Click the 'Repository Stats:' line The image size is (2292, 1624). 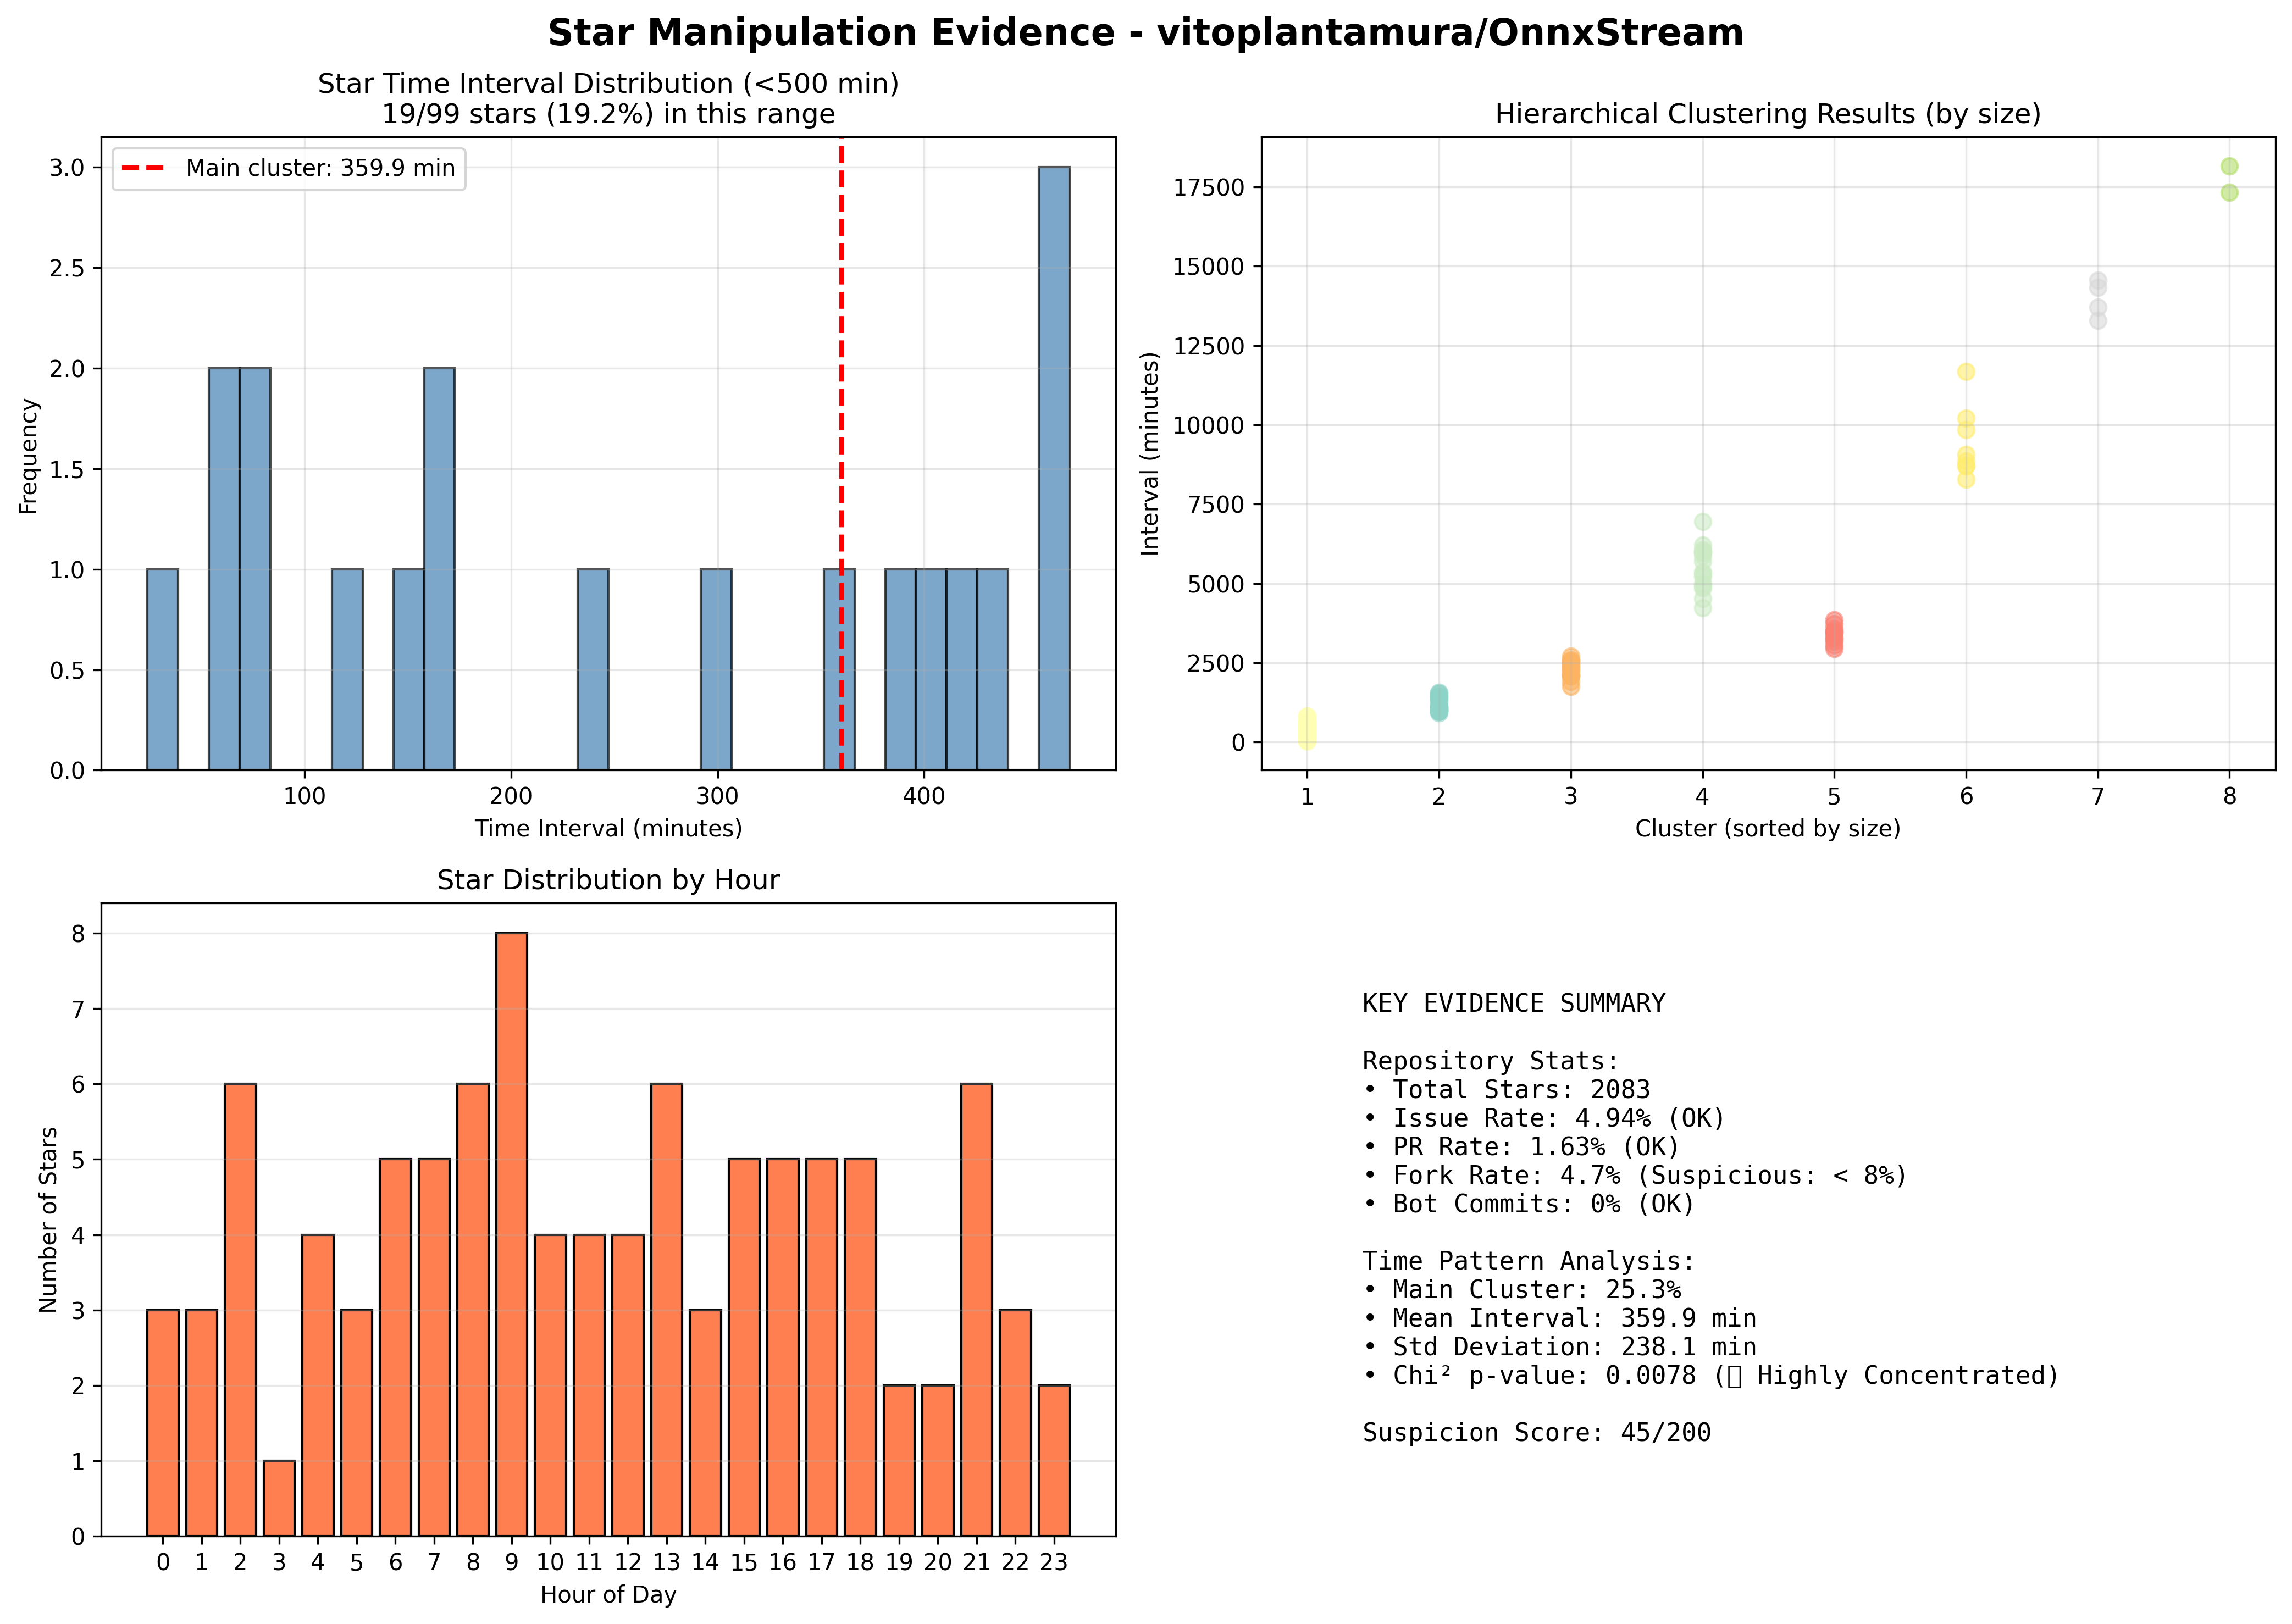[x=1490, y=1061]
